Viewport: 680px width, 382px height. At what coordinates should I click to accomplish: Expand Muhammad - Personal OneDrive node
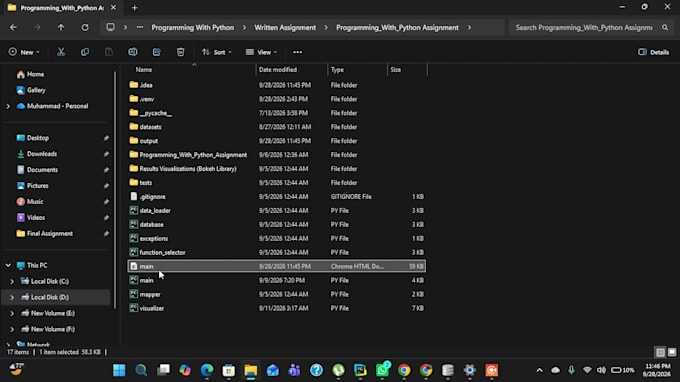click(x=8, y=106)
